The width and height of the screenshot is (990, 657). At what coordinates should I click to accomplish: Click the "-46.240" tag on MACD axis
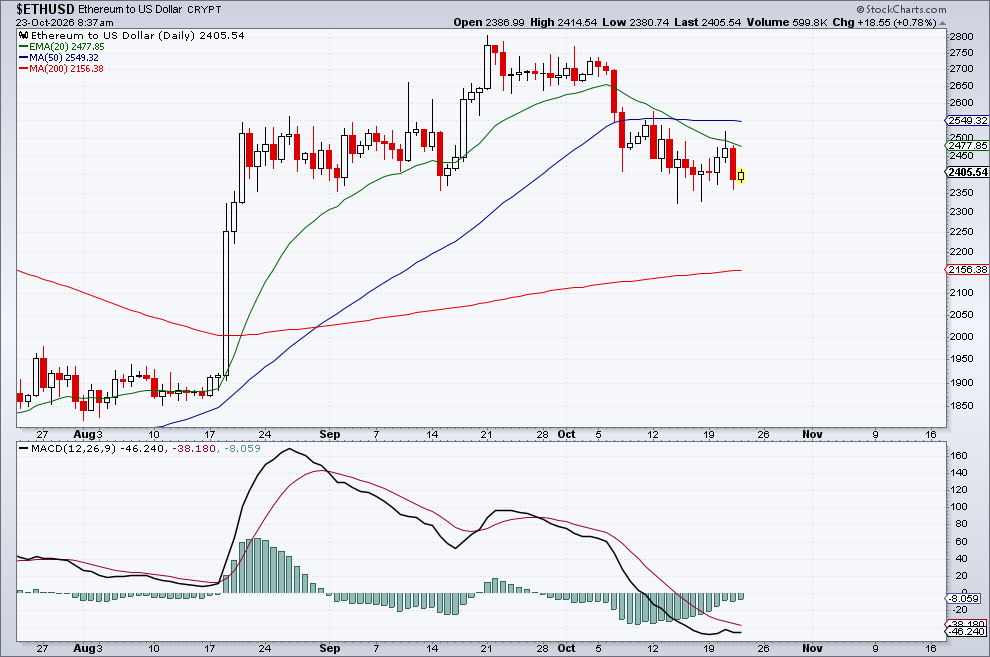(966, 631)
